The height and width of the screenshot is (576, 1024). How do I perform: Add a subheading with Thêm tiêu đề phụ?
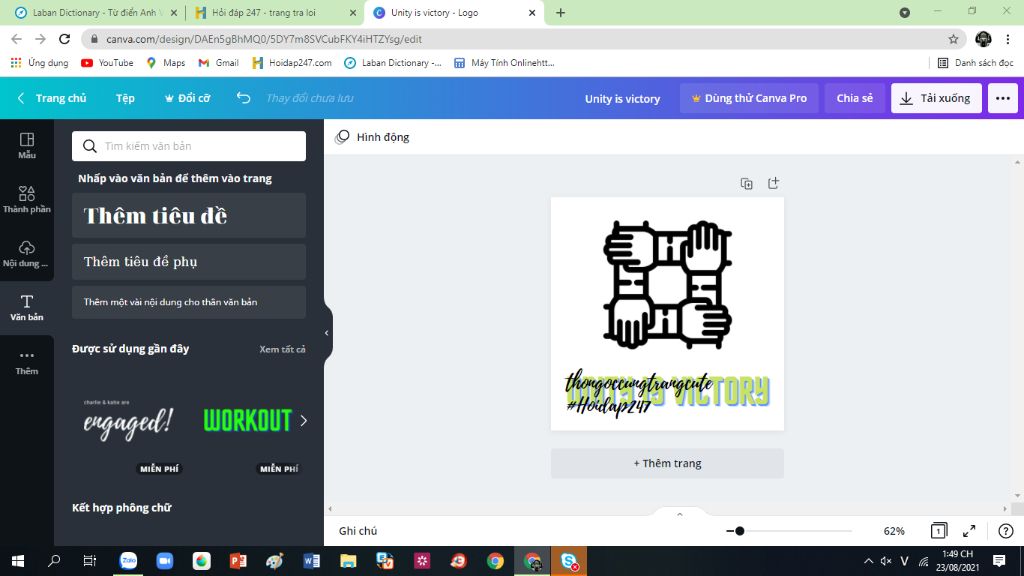point(189,262)
